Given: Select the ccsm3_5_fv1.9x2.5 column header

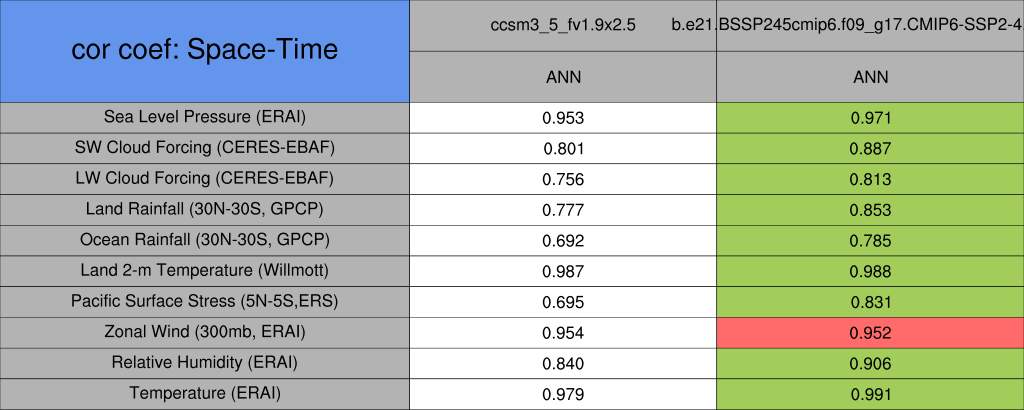Looking at the screenshot, I should 562,25.
